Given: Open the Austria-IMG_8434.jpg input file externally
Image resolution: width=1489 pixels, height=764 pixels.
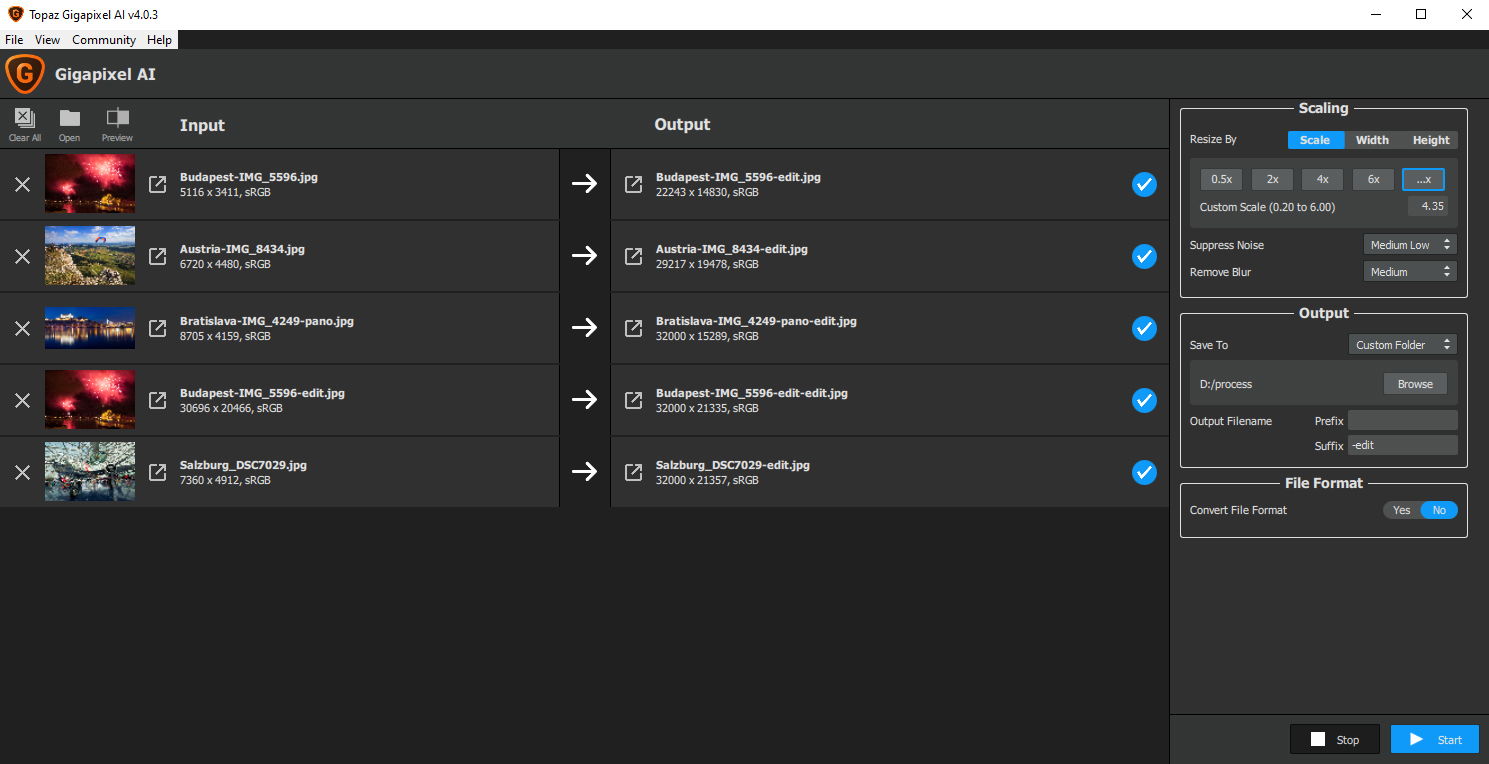Looking at the screenshot, I should pyautogui.click(x=158, y=256).
